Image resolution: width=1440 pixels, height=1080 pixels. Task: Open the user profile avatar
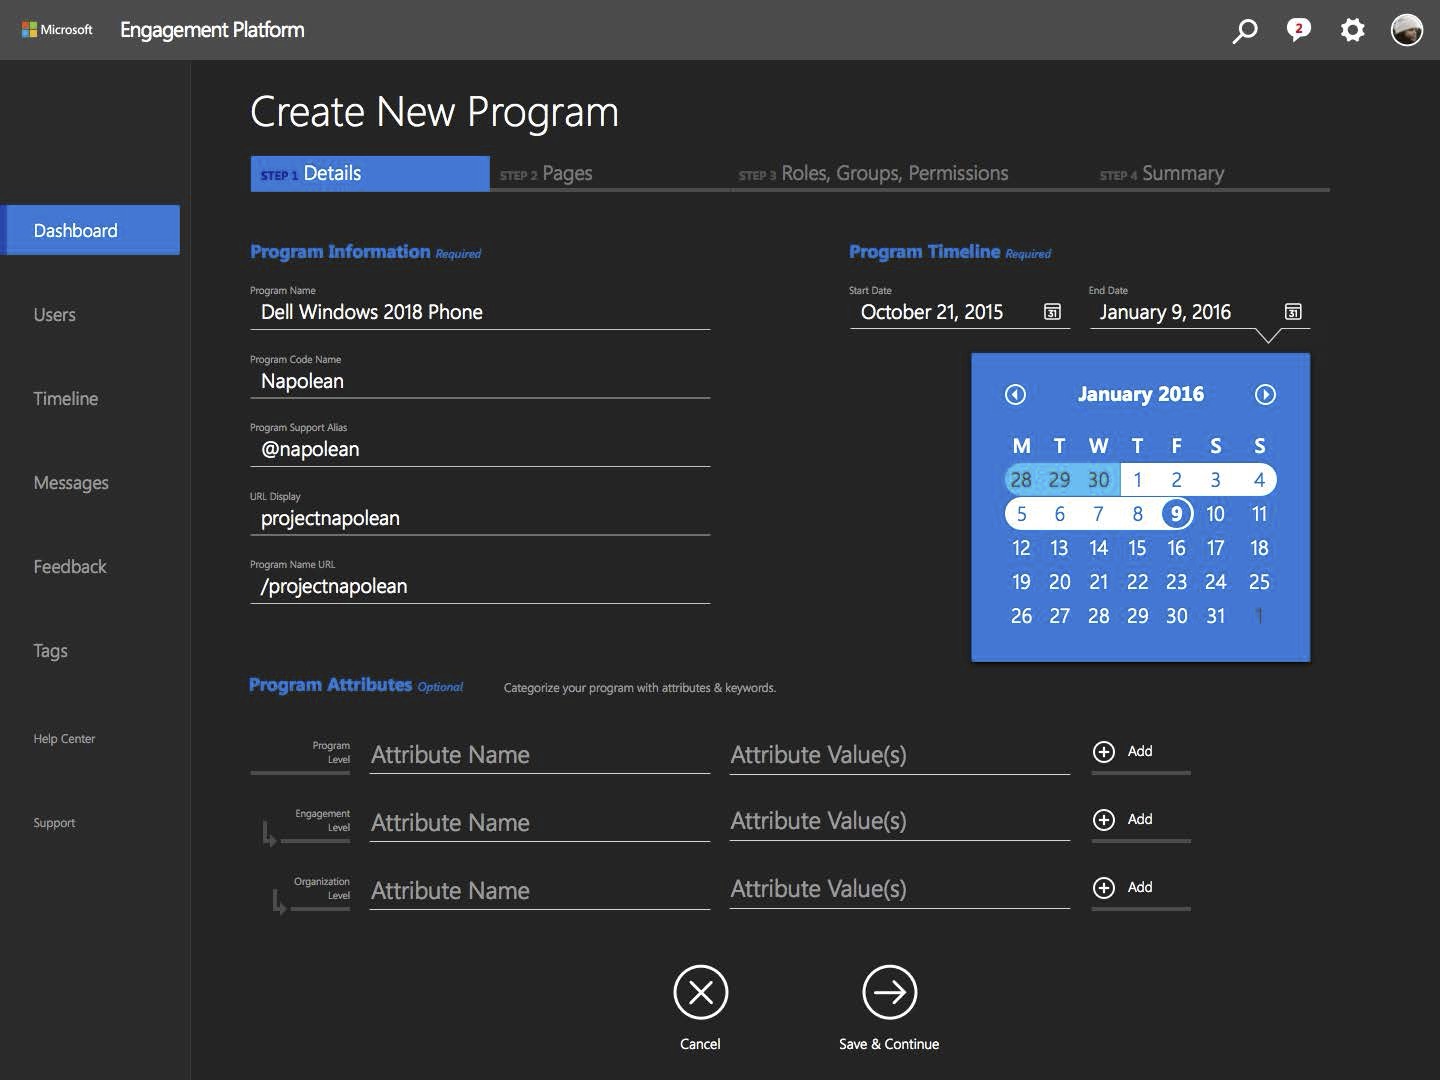tap(1406, 30)
